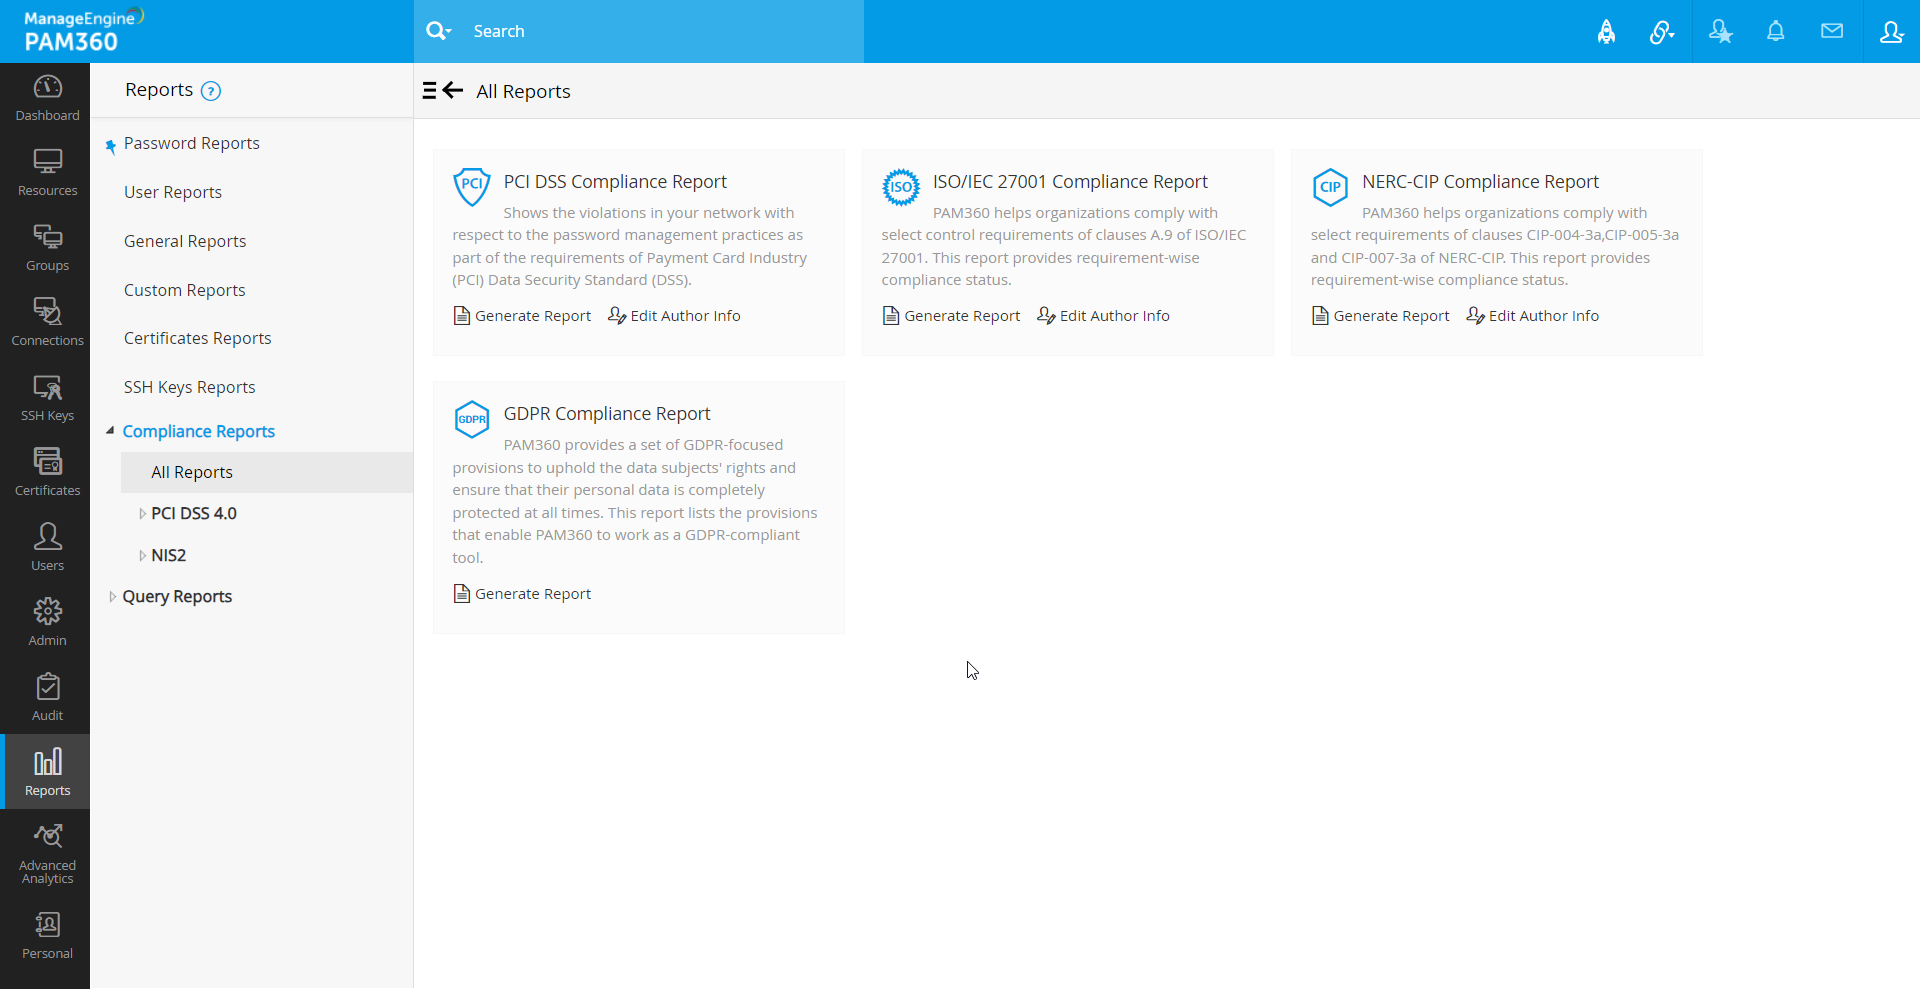Image resolution: width=1920 pixels, height=989 pixels.
Task: Open Groups in the left sidebar
Action: (x=47, y=249)
